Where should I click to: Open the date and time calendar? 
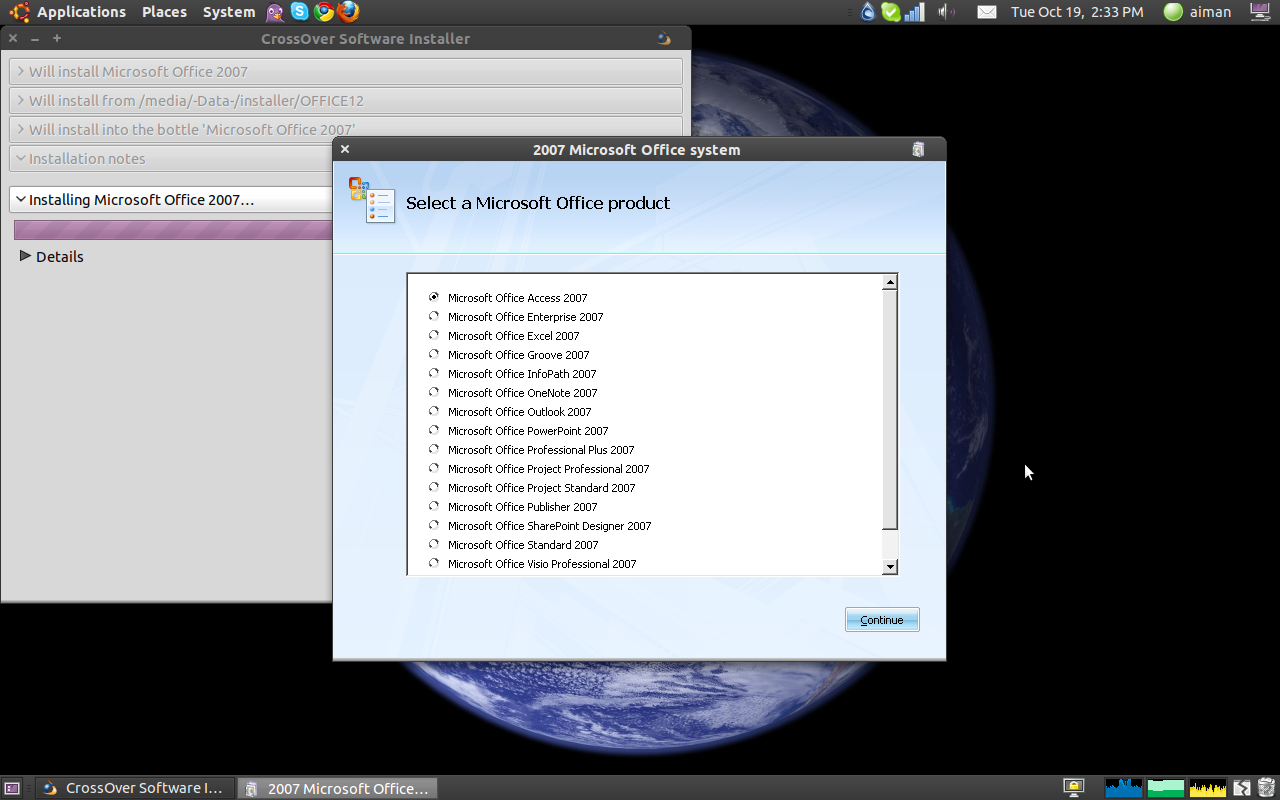[x=1077, y=12]
